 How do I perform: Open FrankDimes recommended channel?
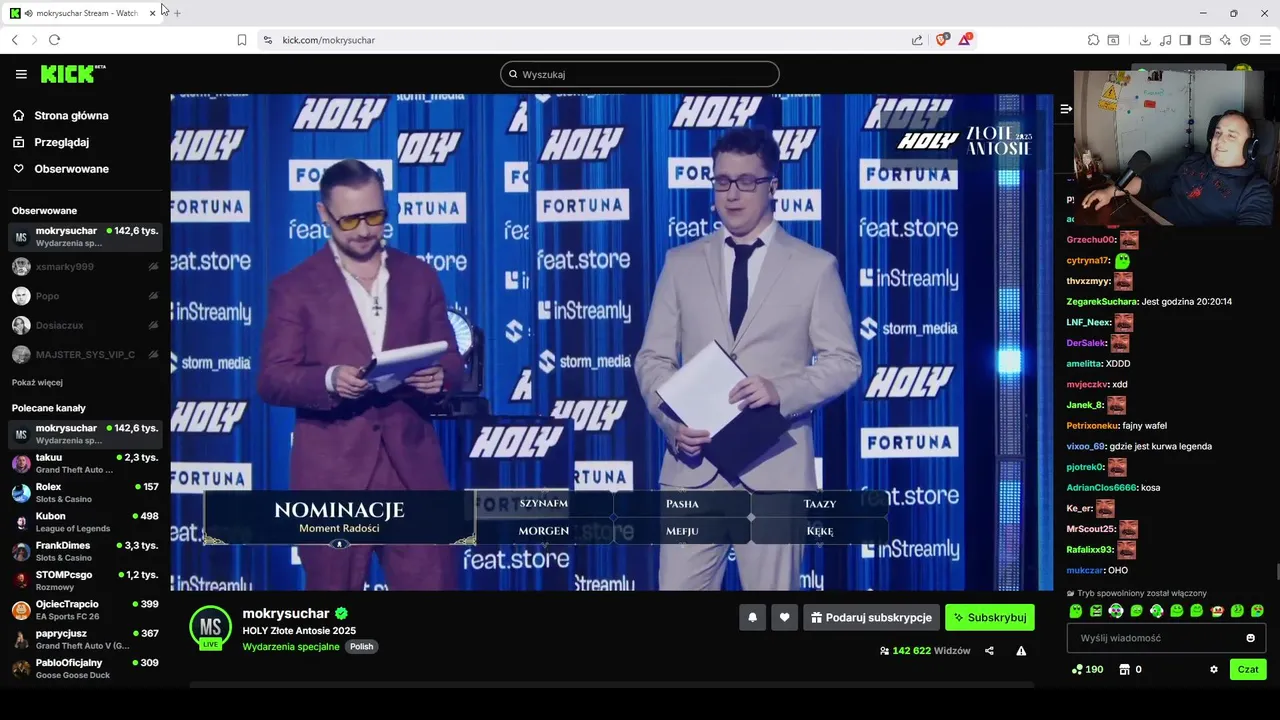tap(85, 551)
